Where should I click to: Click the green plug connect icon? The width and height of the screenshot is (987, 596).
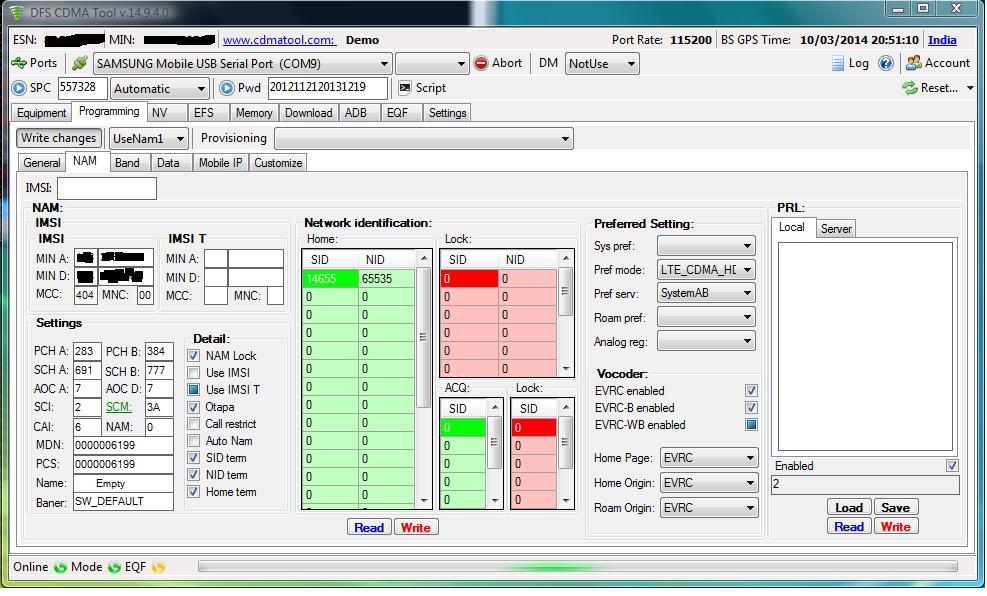point(79,63)
